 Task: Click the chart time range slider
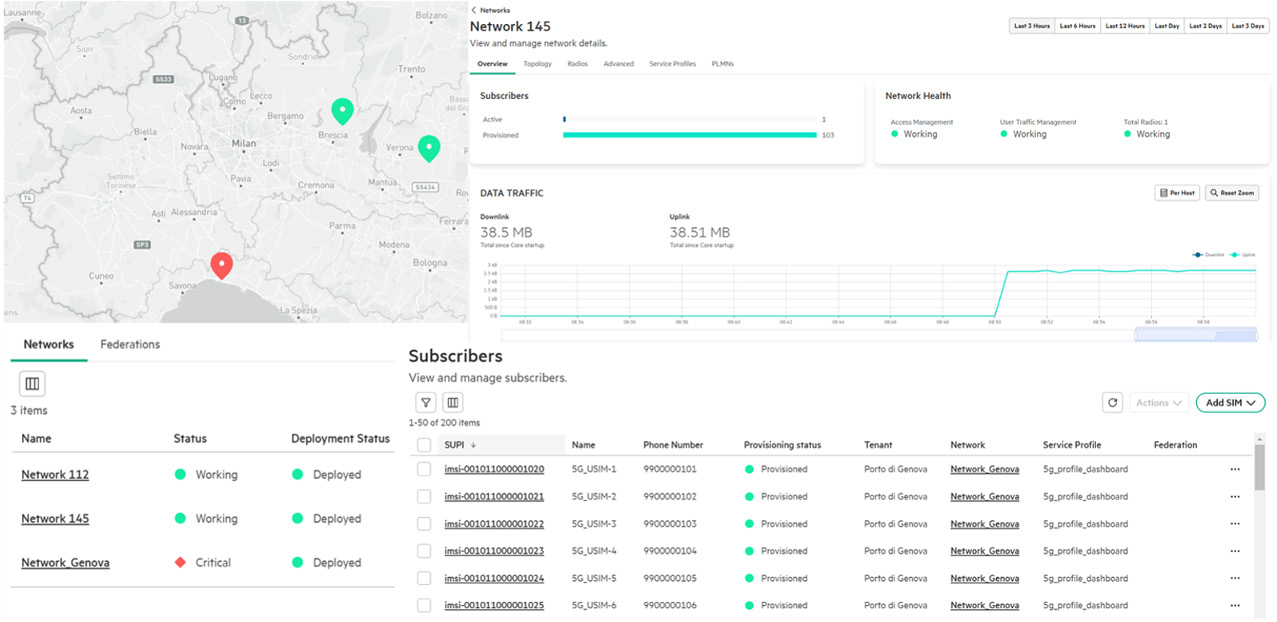(1195, 335)
